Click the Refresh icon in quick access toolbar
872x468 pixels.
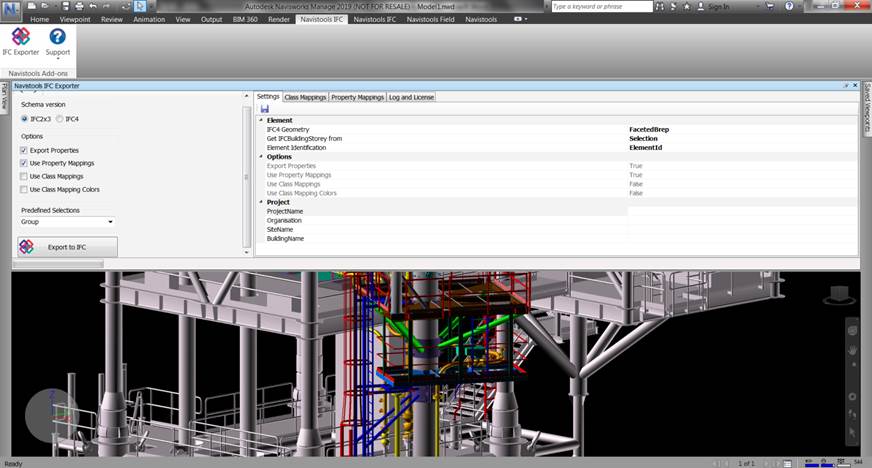127,6
